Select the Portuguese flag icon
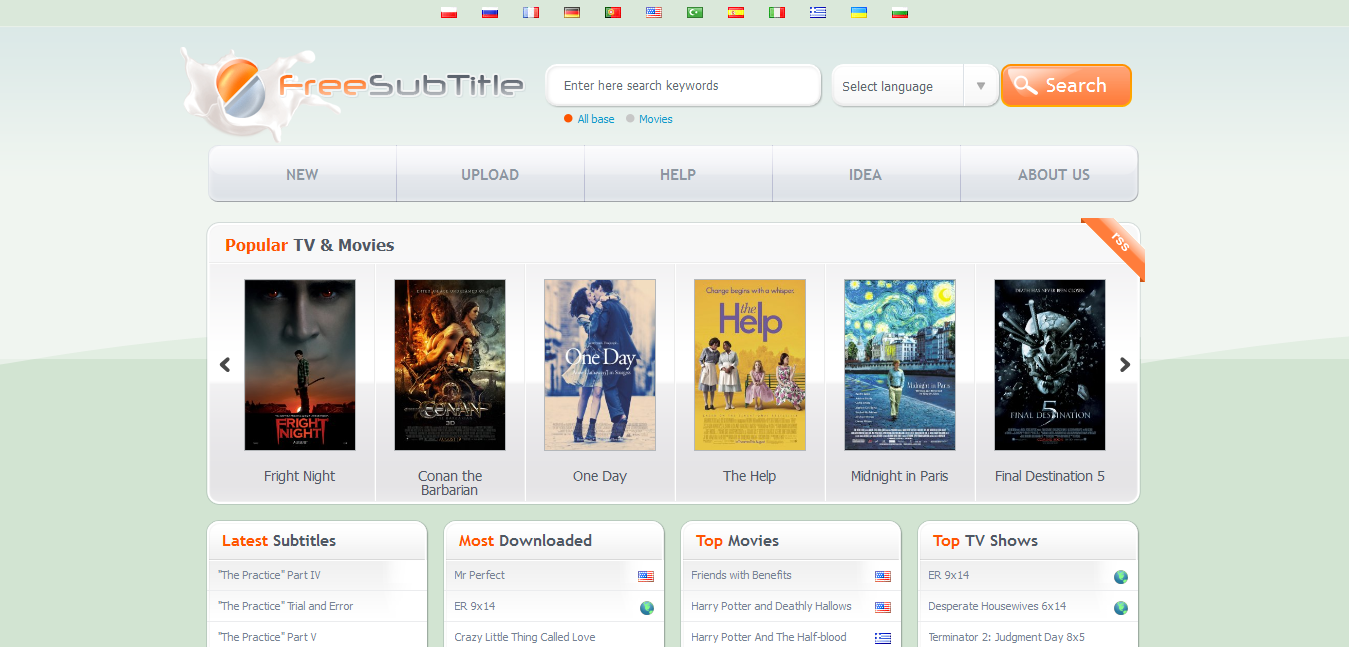 (x=613, y=13)
